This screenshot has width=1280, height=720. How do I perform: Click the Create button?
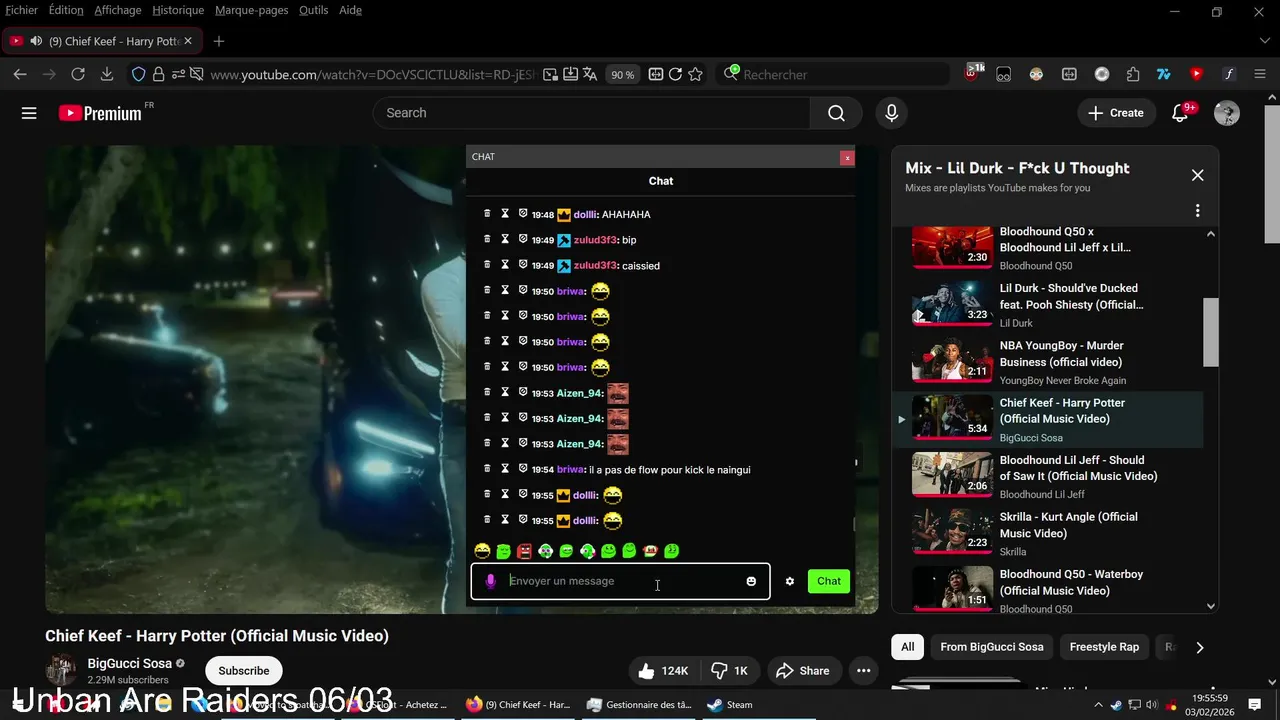click(1117, 113)
